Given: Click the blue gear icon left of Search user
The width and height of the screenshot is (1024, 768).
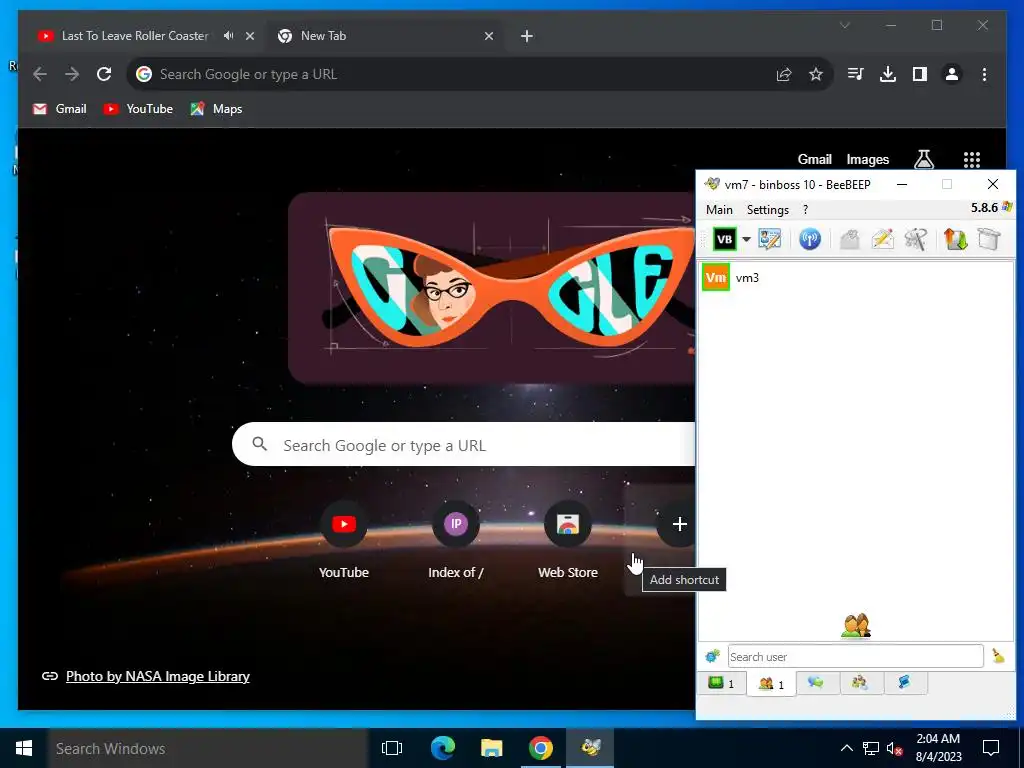Looking at the screenshot, I should [712, 656].
